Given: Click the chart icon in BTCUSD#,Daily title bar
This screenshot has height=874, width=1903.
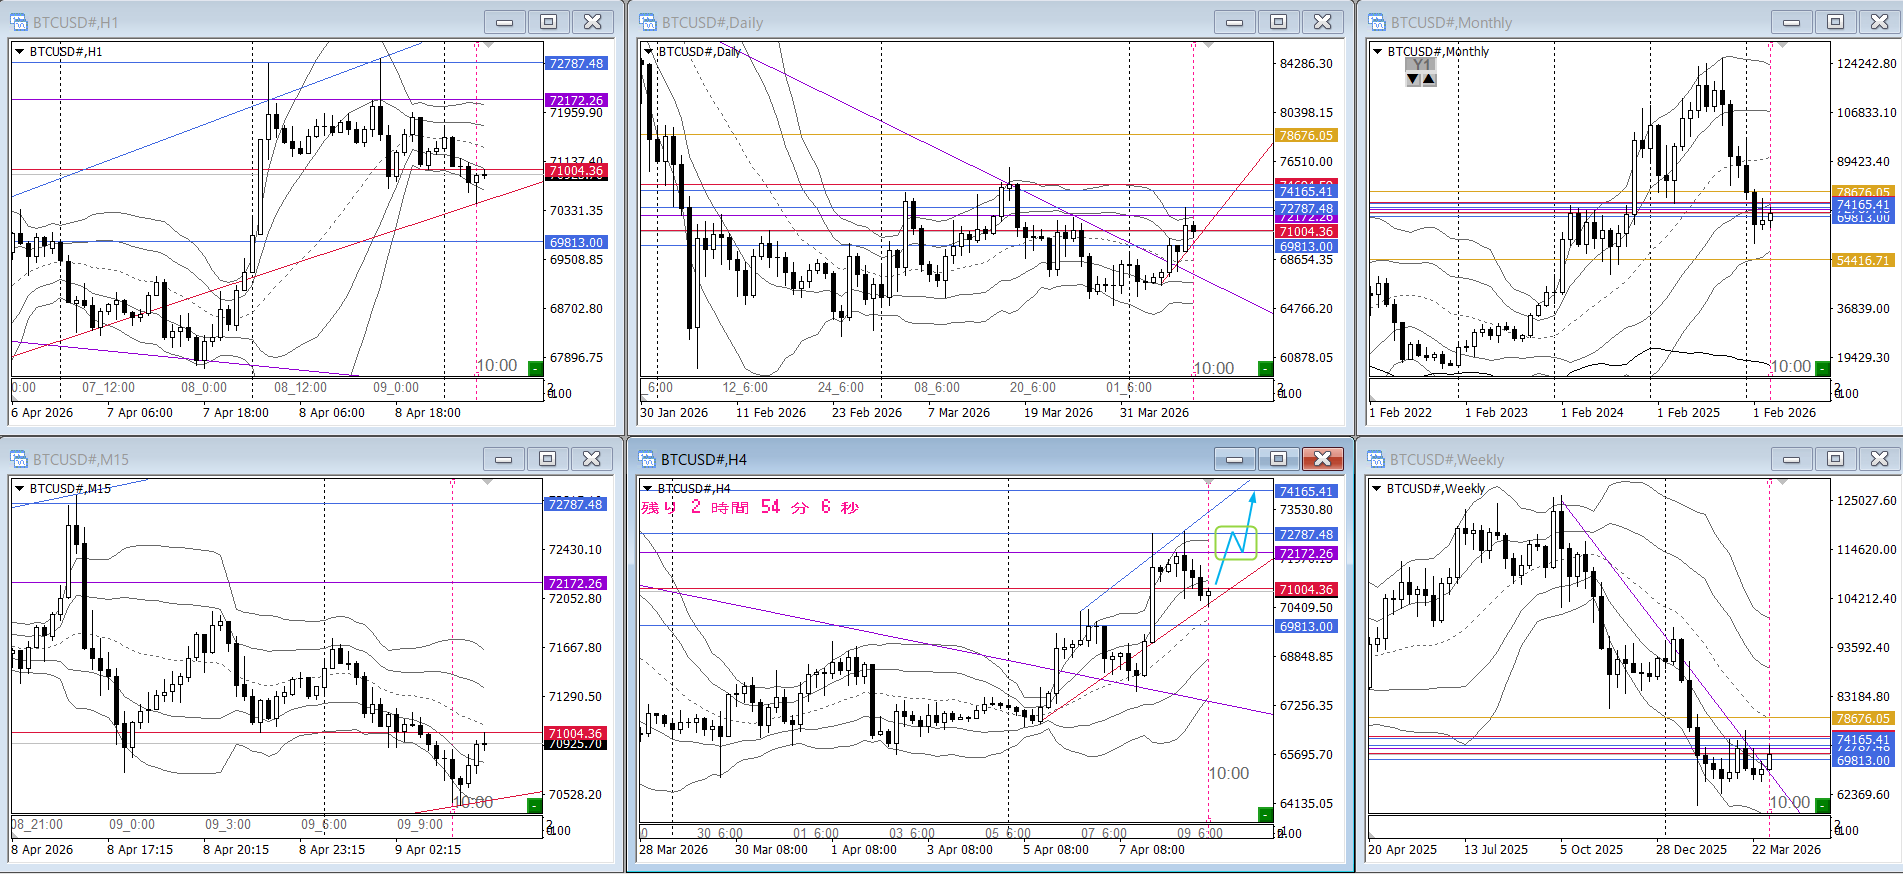Looking at the screenshot, I should pos(648,22).
